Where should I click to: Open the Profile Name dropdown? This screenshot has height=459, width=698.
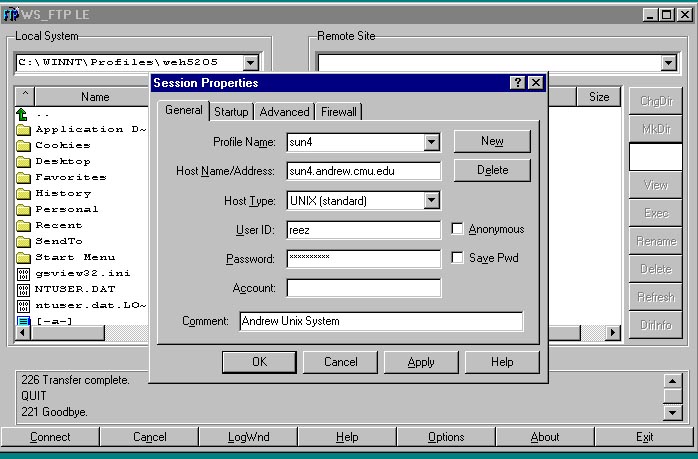click(431, 142)
